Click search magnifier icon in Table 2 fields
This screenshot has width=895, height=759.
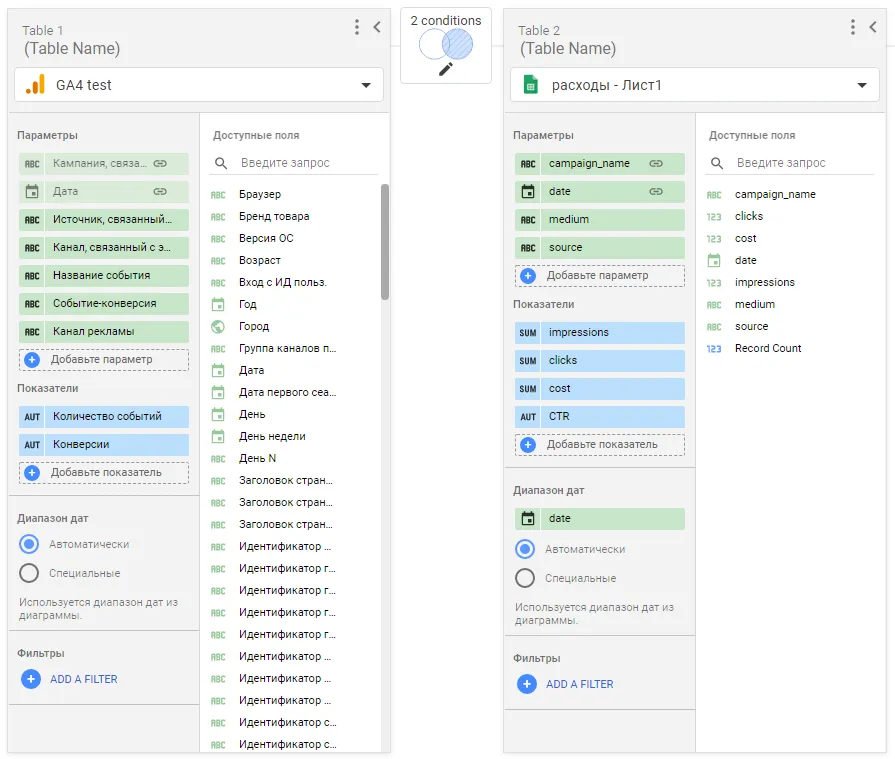(x=717, y=163)
